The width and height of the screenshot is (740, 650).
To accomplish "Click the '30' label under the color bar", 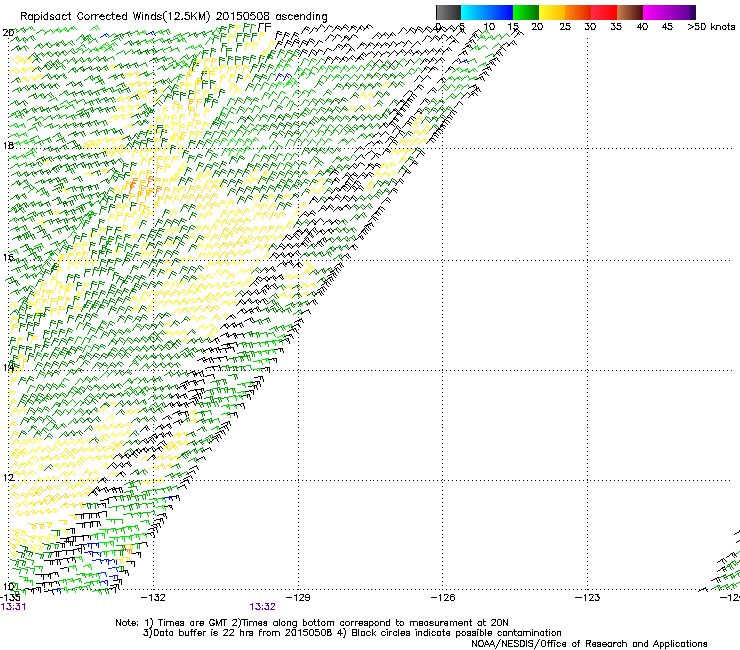I will tap(590, 27).
